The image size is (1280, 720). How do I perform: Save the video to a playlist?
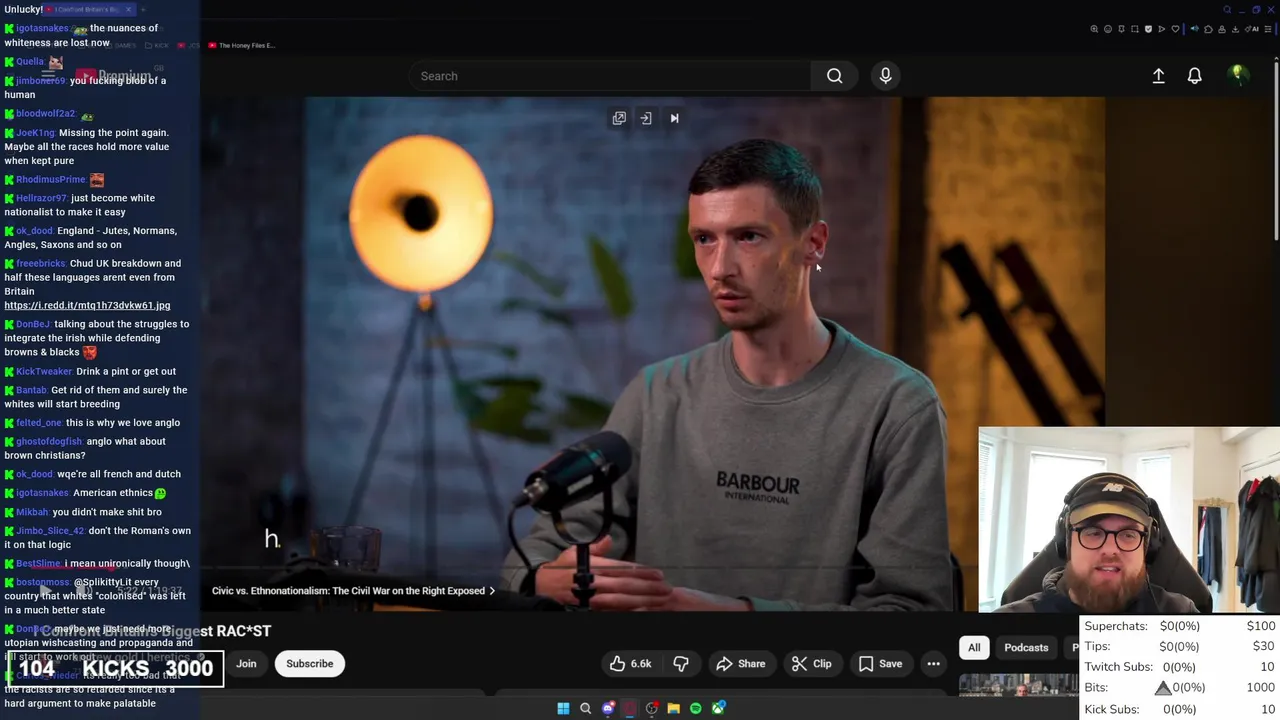[x=881, y=664]
